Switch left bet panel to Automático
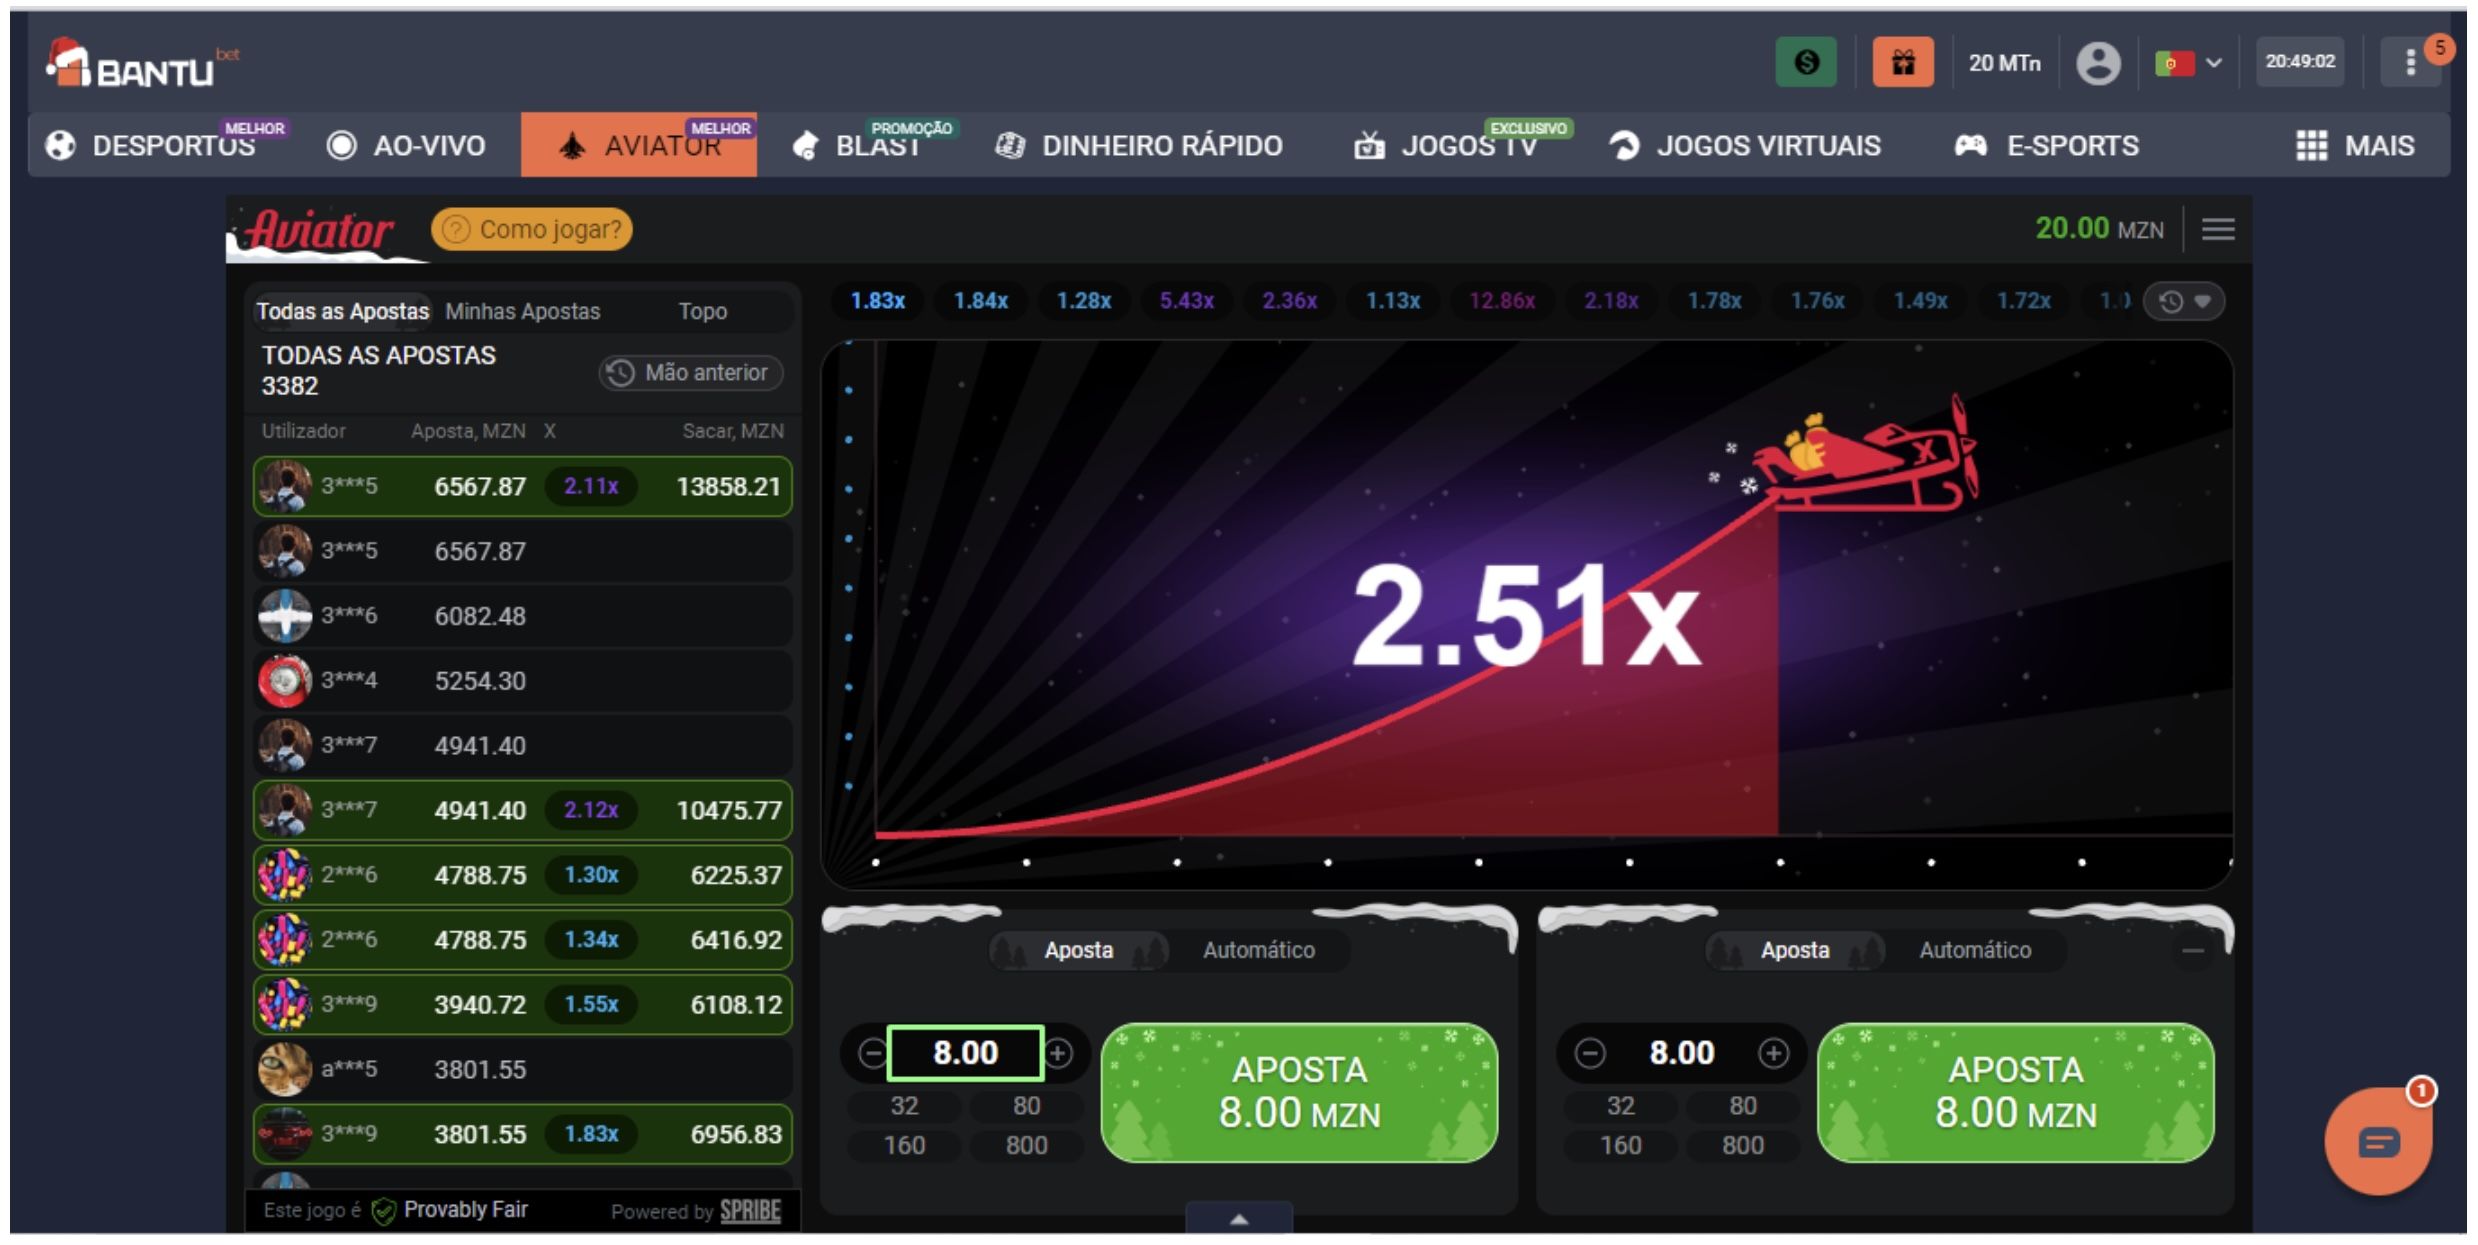 (1258, 950)
